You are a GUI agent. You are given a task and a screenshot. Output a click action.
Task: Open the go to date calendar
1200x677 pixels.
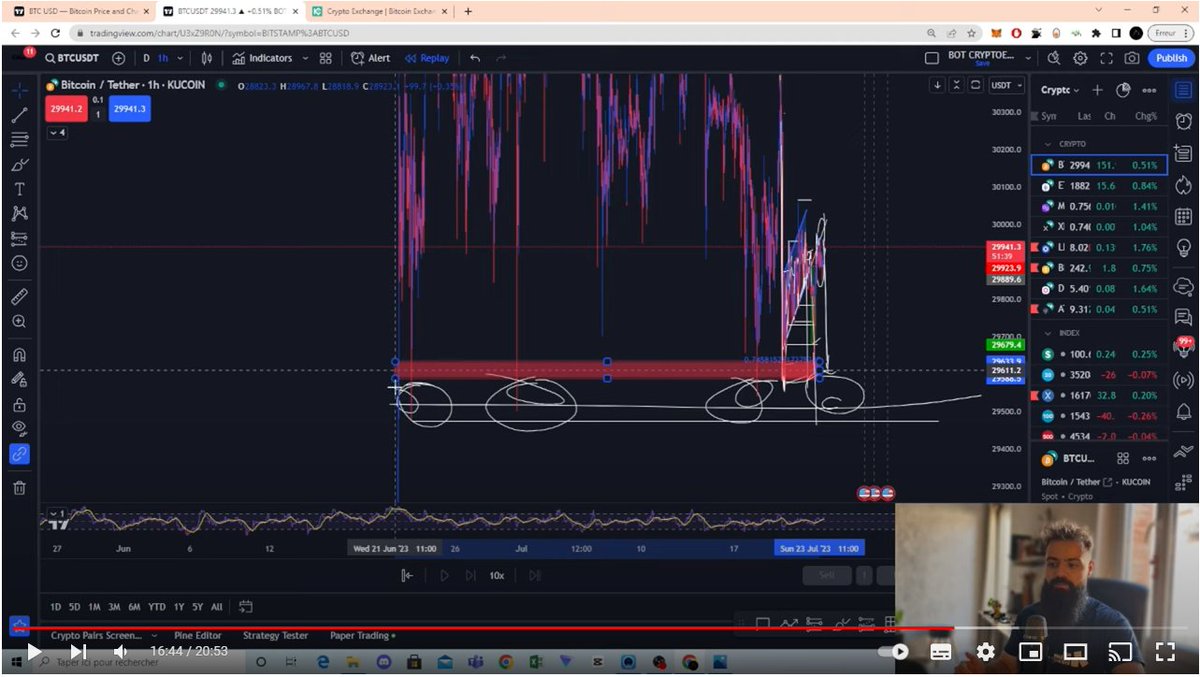click(246, 607)
